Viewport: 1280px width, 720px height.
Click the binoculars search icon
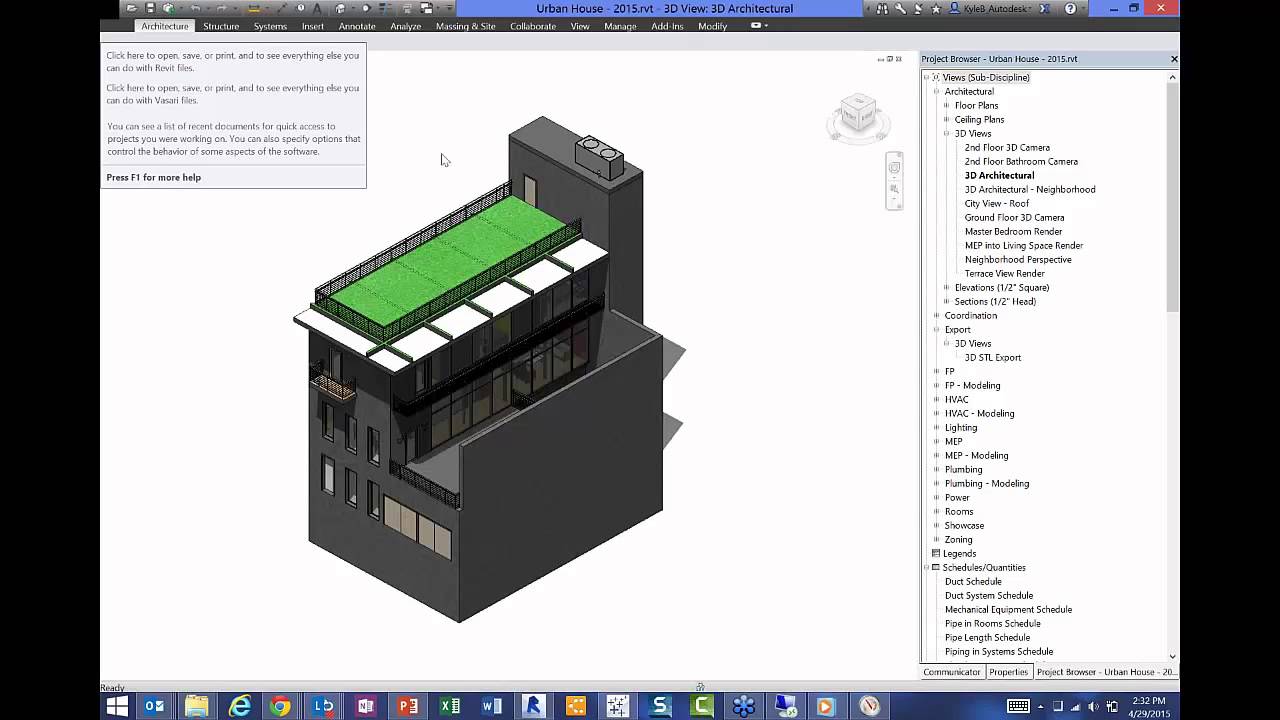click(882, 8)
